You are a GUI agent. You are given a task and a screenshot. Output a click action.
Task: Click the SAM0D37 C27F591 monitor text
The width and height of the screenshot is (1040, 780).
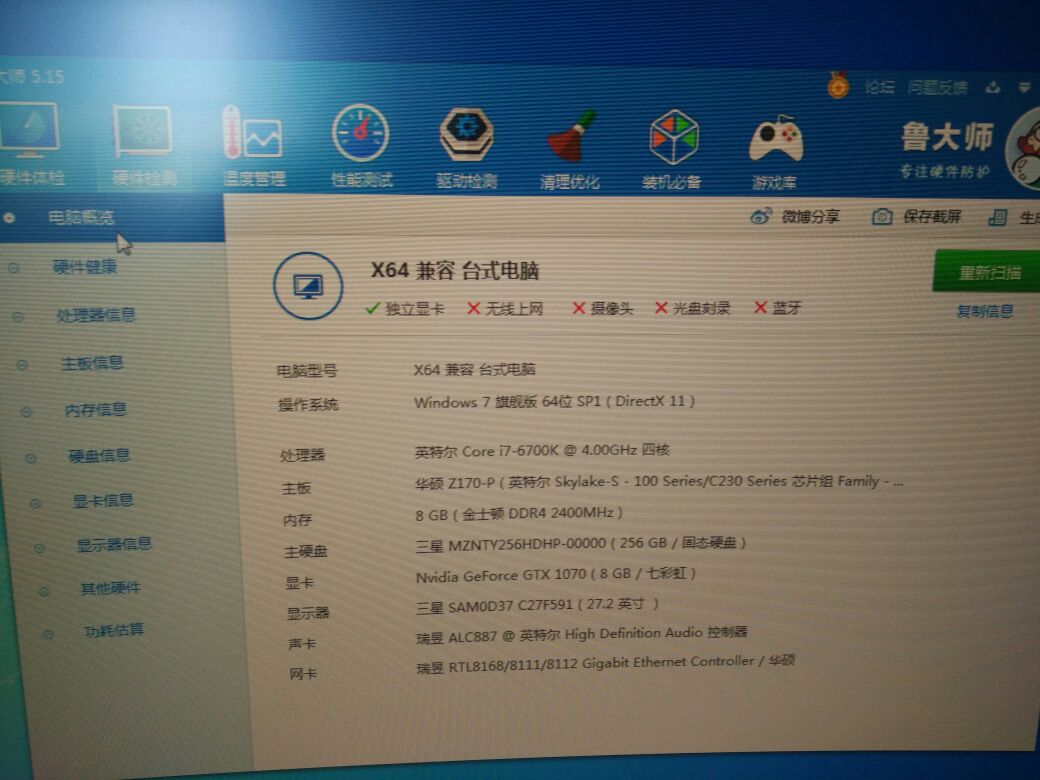[x=537, y=605]
